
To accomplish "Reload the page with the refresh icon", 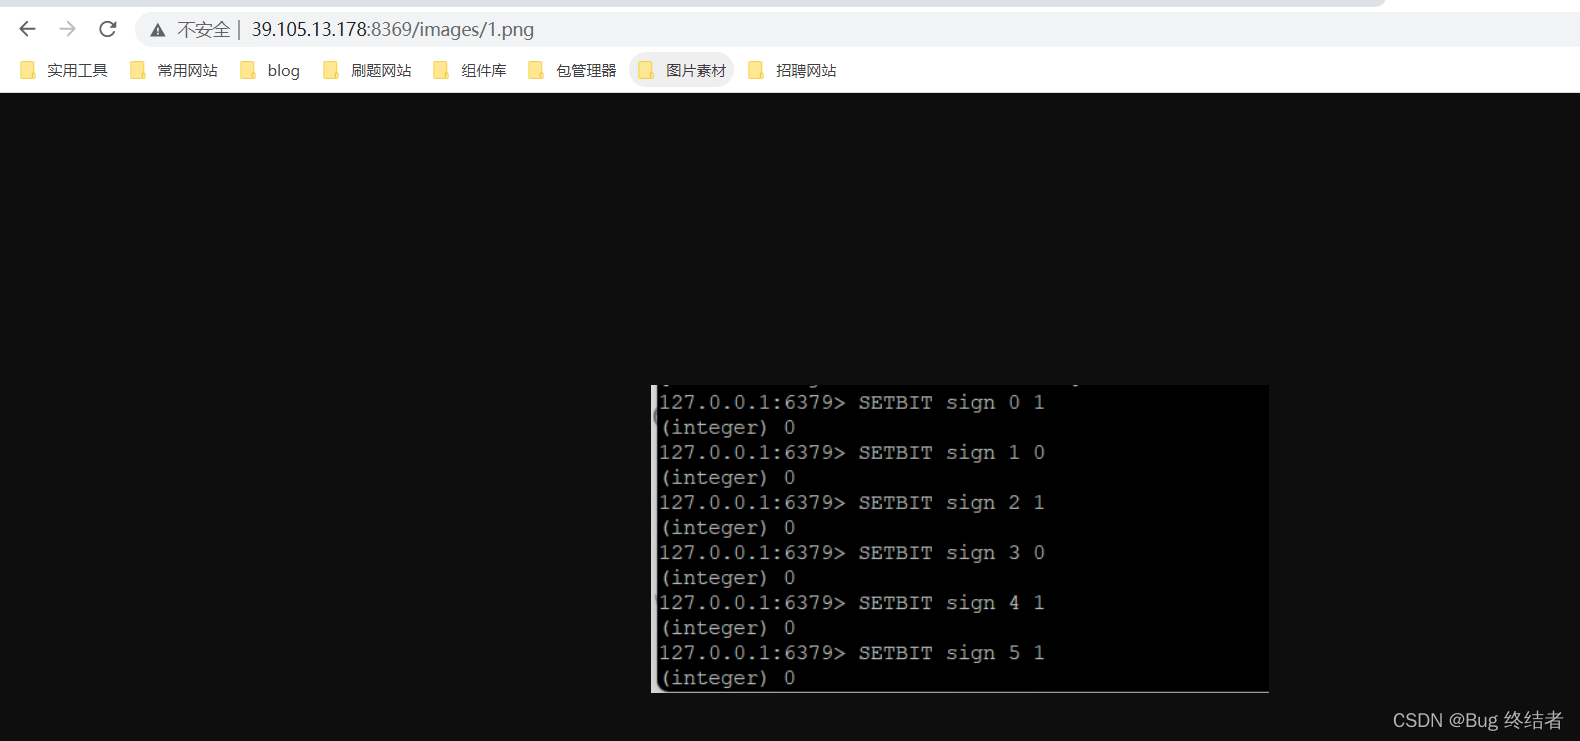I will coord(108,29).
